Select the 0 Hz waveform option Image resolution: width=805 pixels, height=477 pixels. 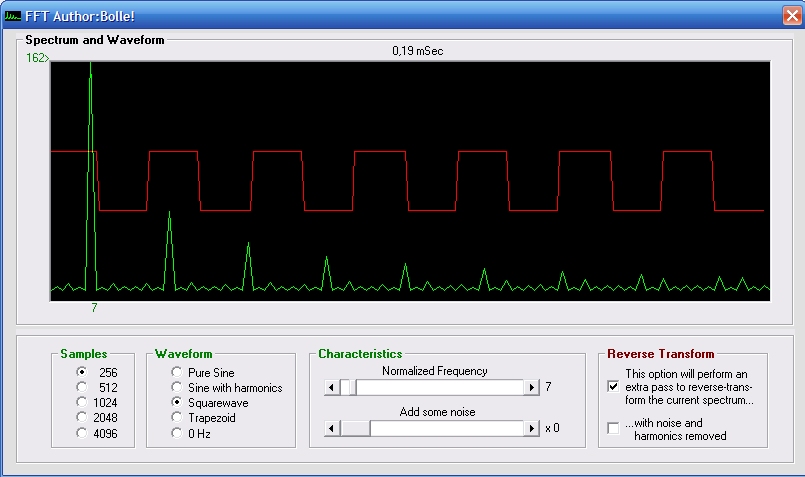click(x=177, y=433)
